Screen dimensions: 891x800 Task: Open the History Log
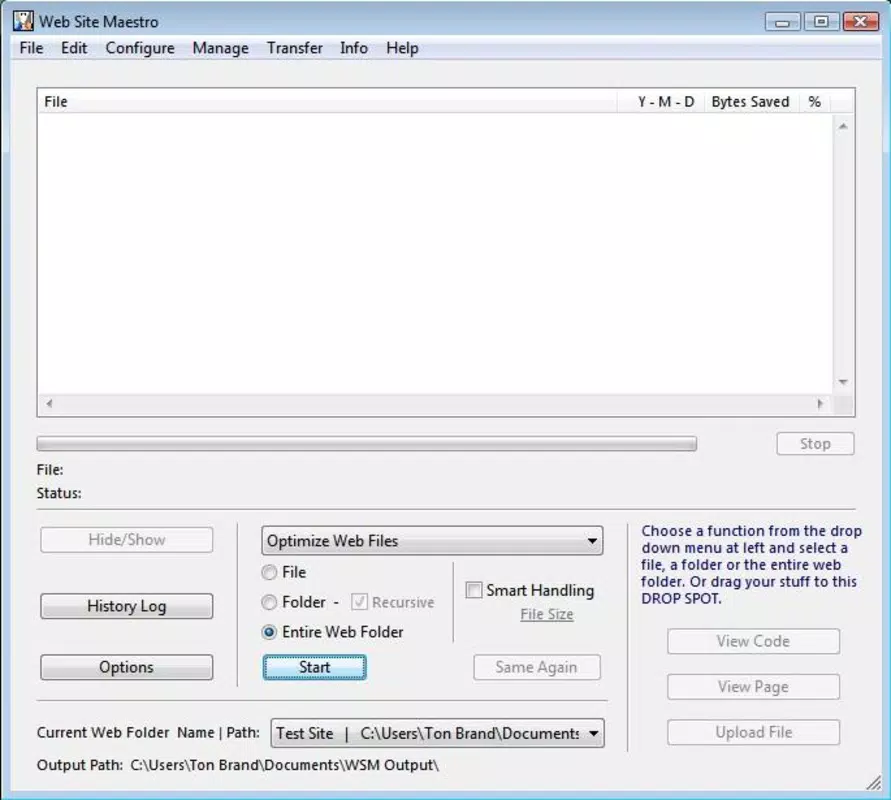click(x=127, y=606)
